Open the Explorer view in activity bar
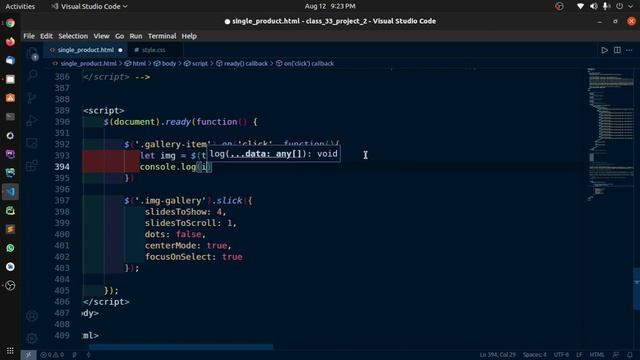The height and width of the screenshot is (360, 640). 32,53
